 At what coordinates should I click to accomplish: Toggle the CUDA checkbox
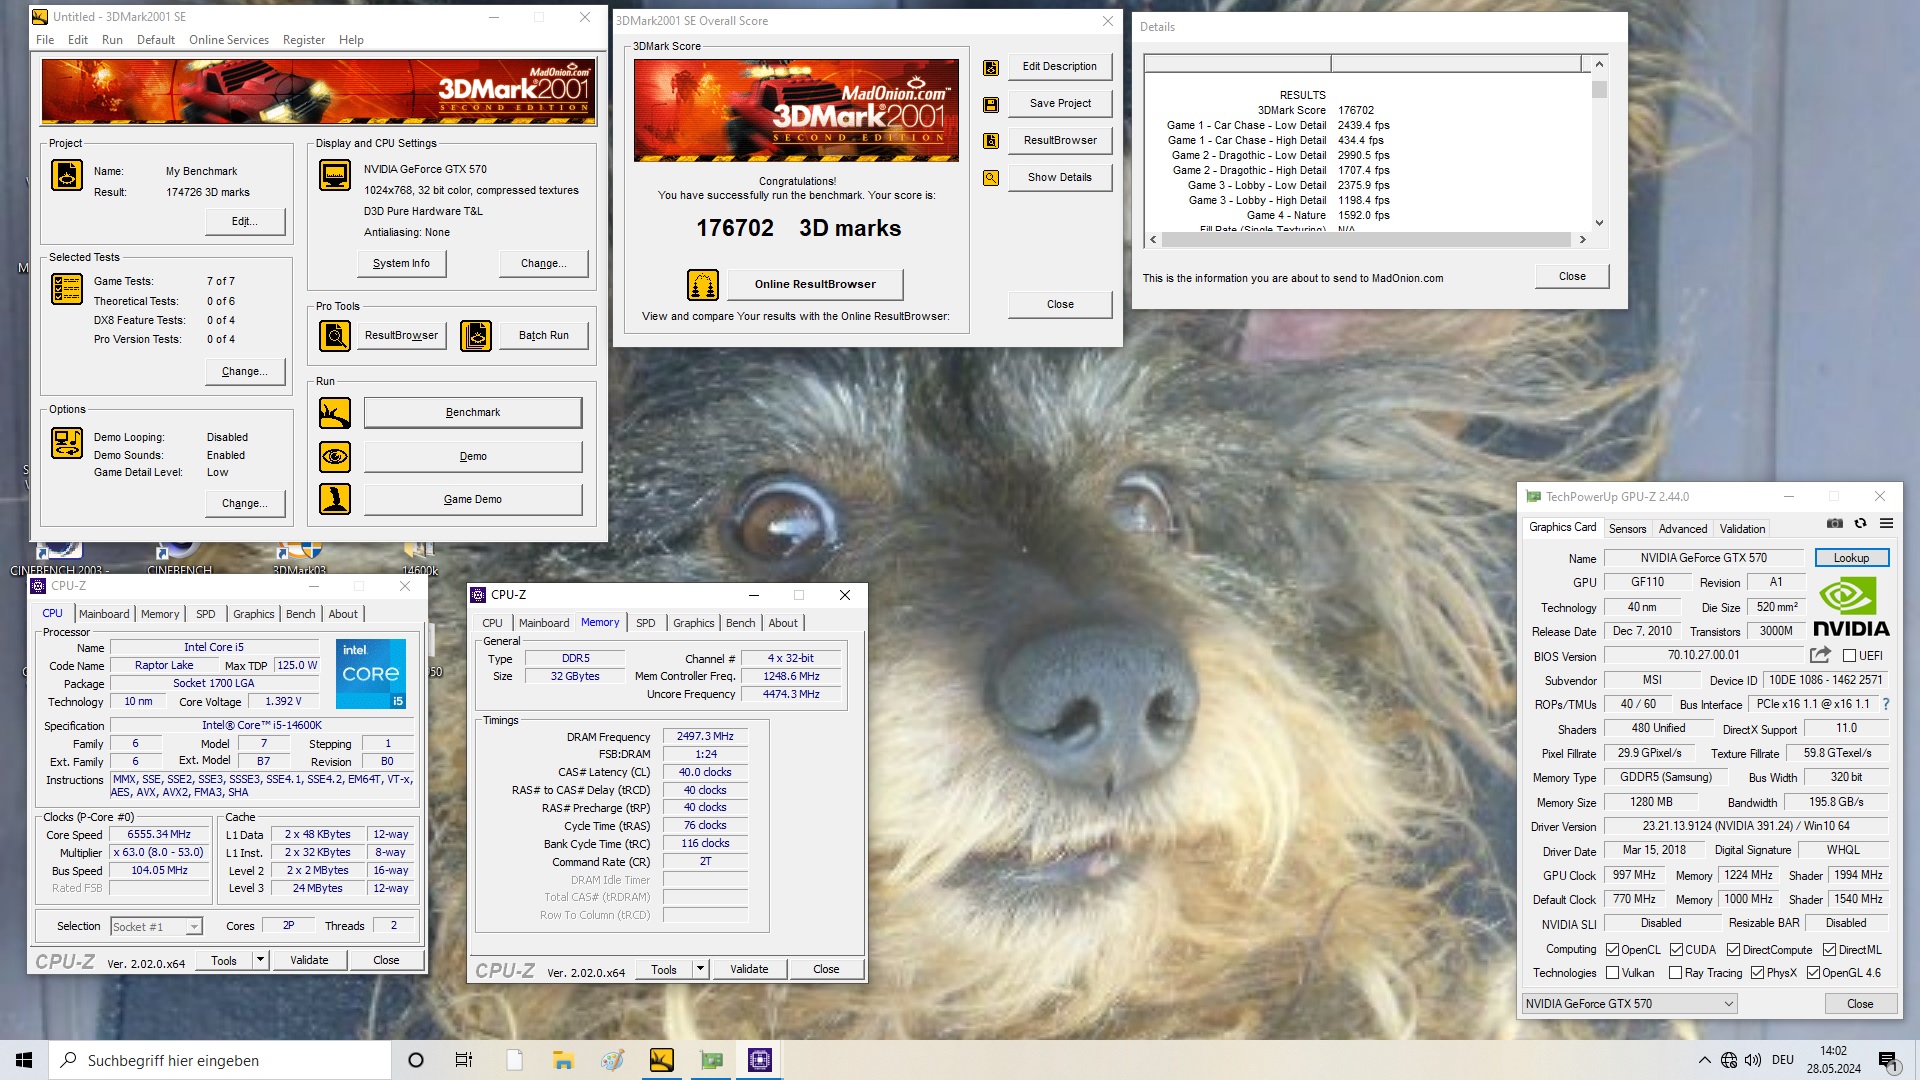pyautogui.click(x=1676, y=950)
